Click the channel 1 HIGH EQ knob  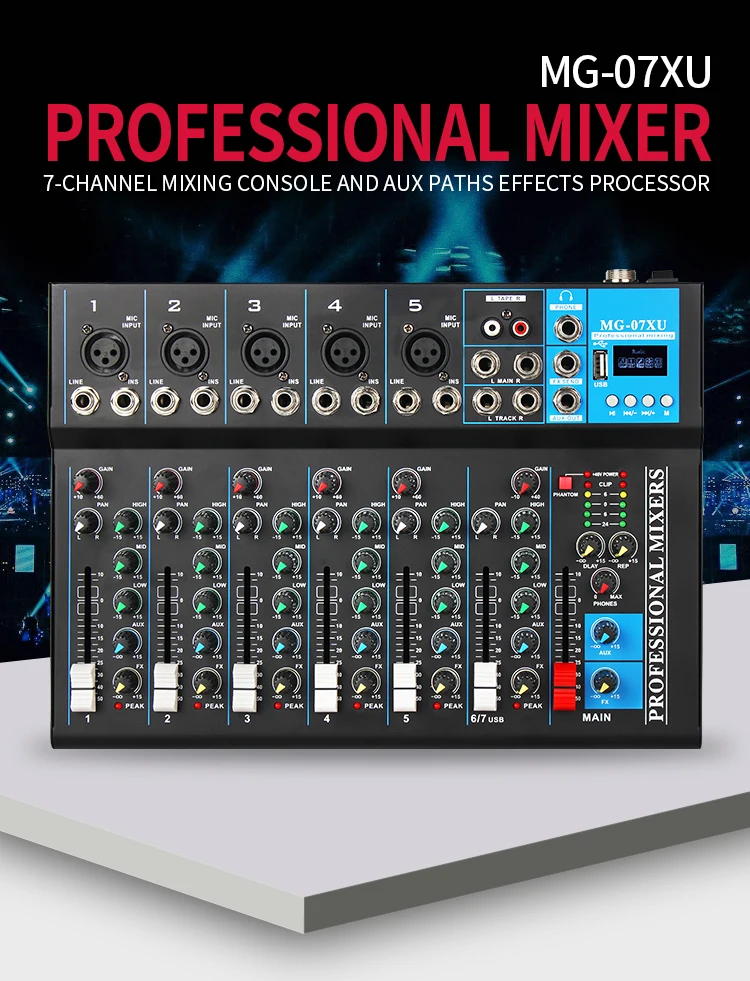(128, 522)
